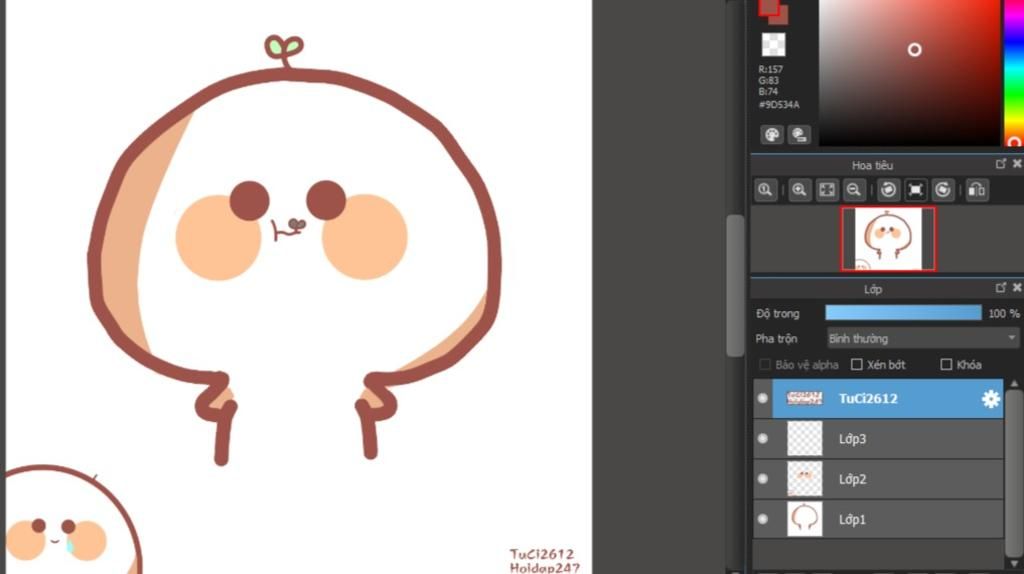Open the color palette button
This screenshot has width=1024, height=574.
[771, 134]
